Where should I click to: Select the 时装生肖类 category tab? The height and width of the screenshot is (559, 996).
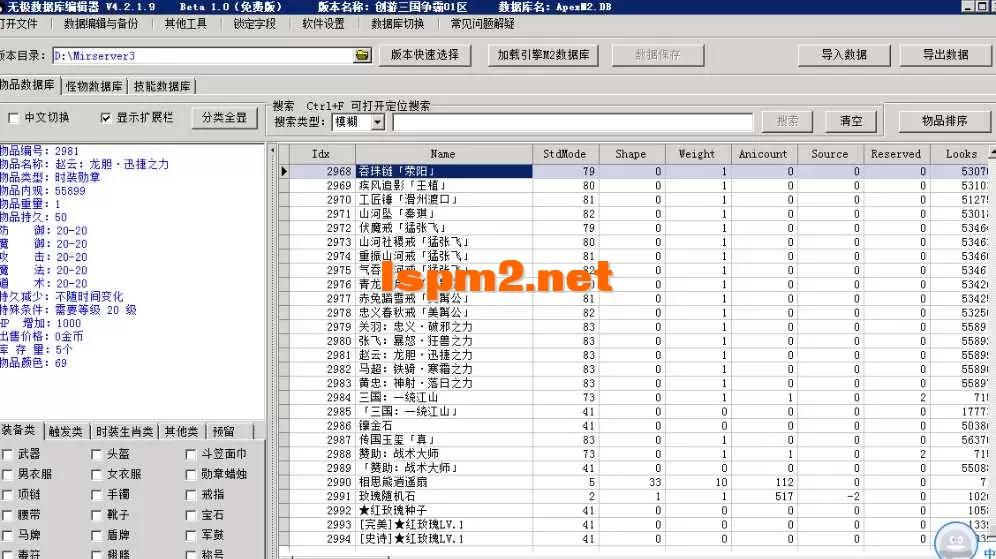click(124, 432)
